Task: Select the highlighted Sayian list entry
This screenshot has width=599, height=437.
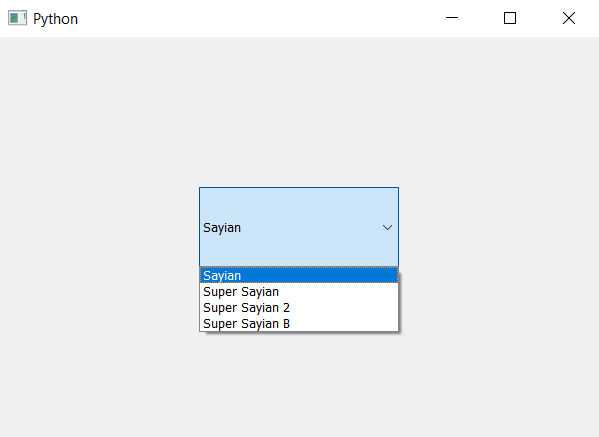Action: point(299,275)
